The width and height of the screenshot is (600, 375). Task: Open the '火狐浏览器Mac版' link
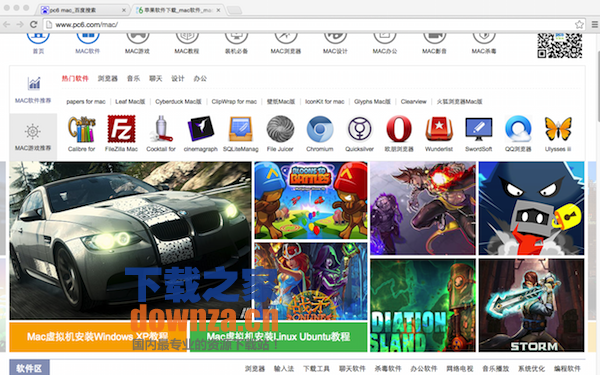click(x=460, y=101)
